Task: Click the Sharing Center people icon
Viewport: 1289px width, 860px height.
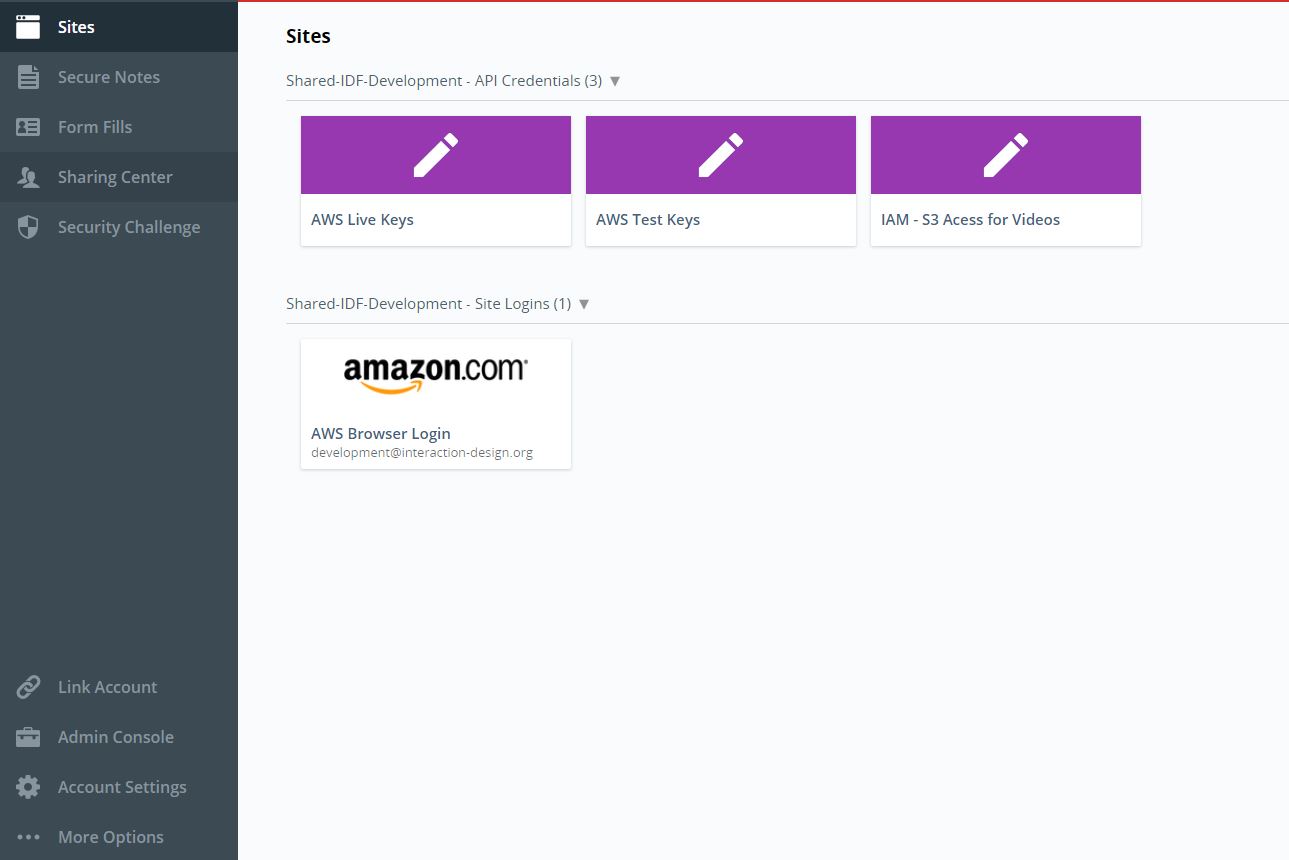Action: click(28, 177)
